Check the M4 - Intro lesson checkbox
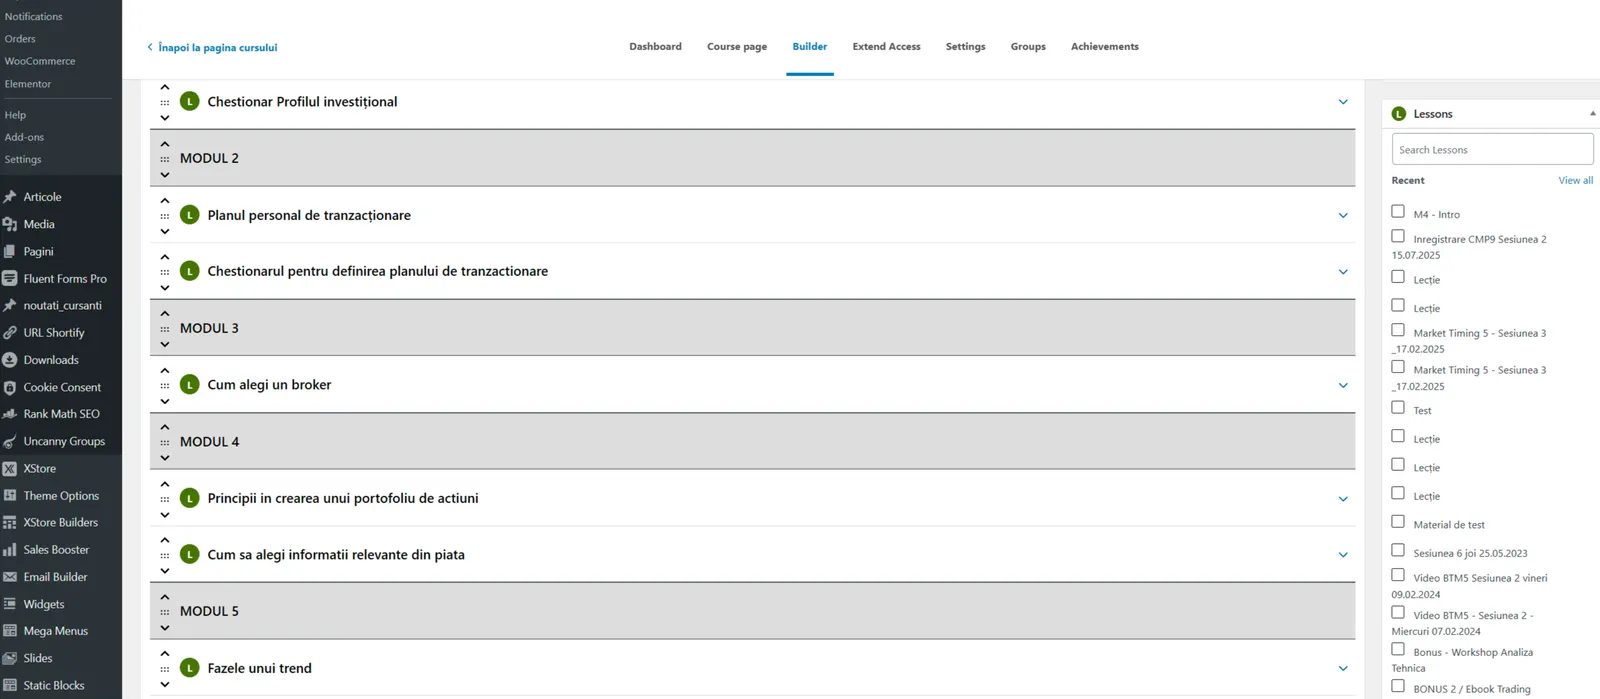The height and width of the screenshot is (699, 1600). tap(1398, 211)
